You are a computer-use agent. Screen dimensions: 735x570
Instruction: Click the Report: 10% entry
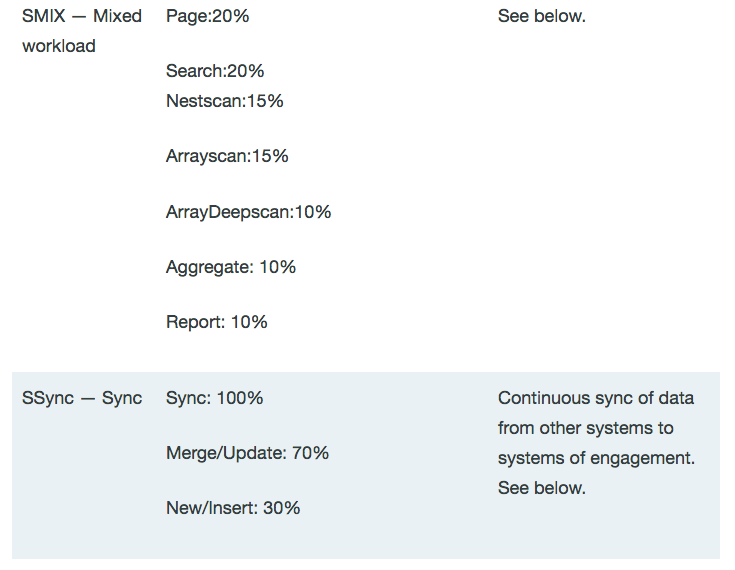[217, 322]
